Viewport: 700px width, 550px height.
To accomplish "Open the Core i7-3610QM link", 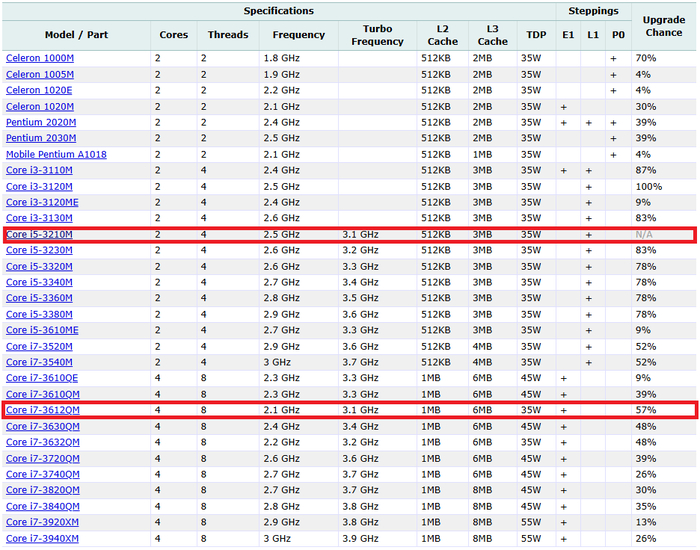I will (43, 394).
